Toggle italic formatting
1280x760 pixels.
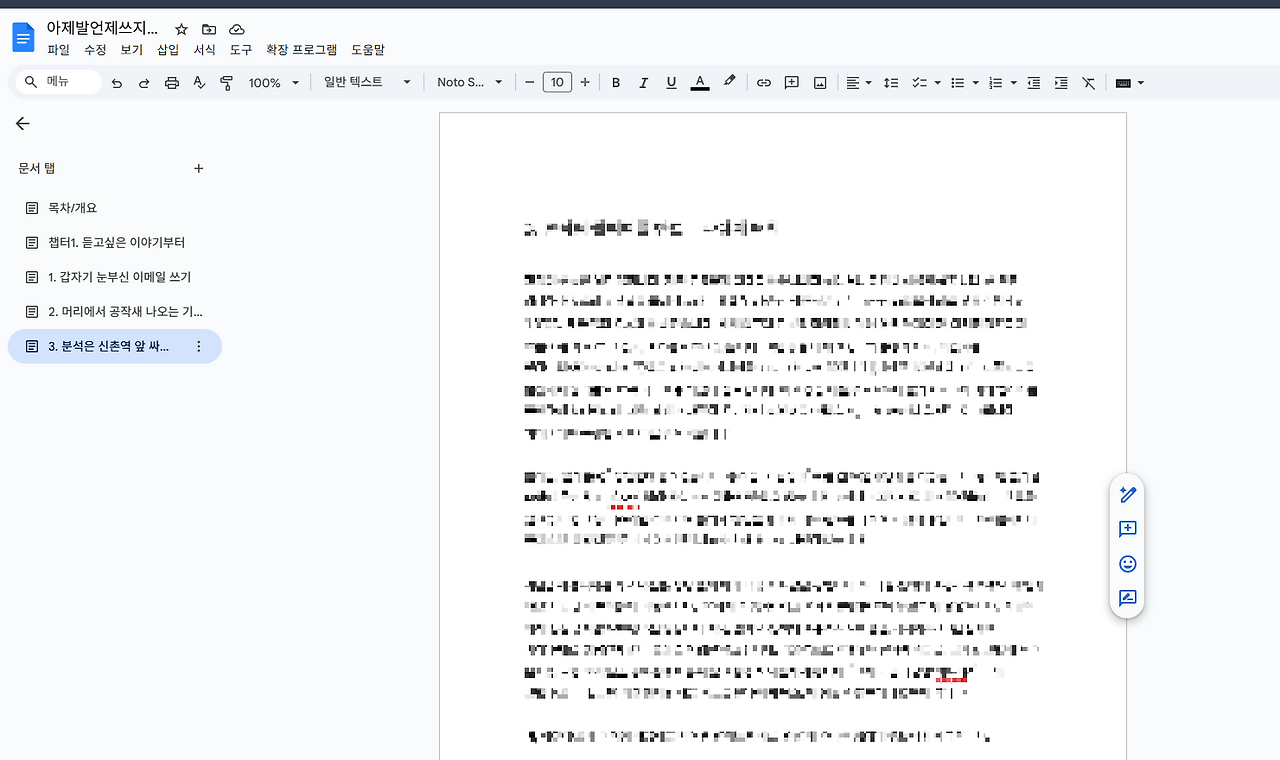pyautogui.click(x=644, y=83)
